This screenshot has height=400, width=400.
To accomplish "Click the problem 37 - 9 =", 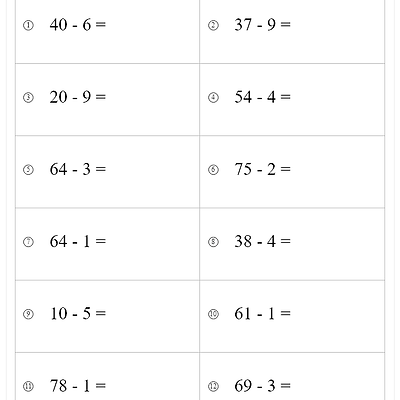I will (x=263, y=25).
